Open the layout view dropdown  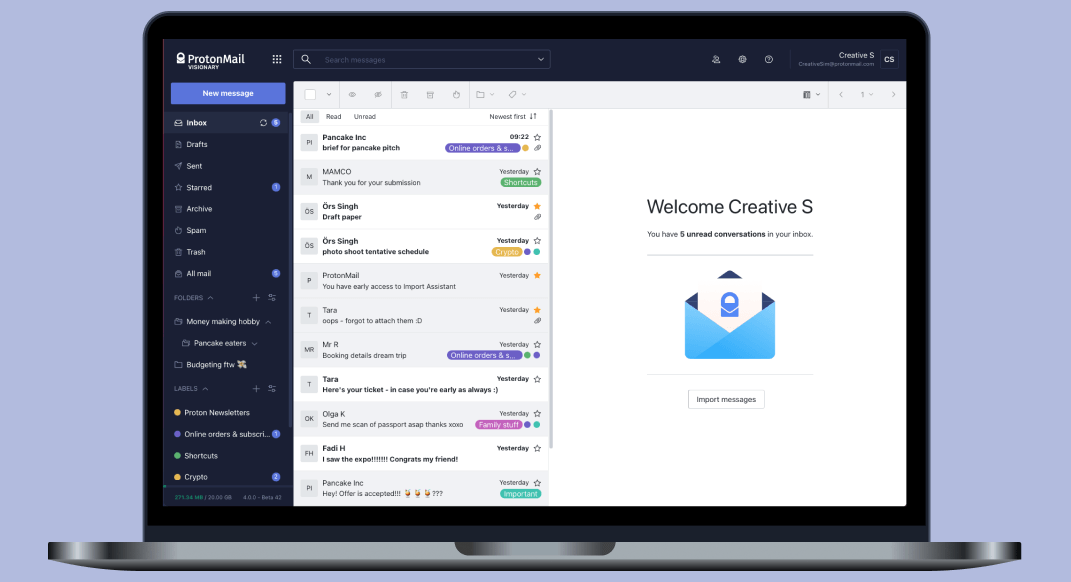811,95
